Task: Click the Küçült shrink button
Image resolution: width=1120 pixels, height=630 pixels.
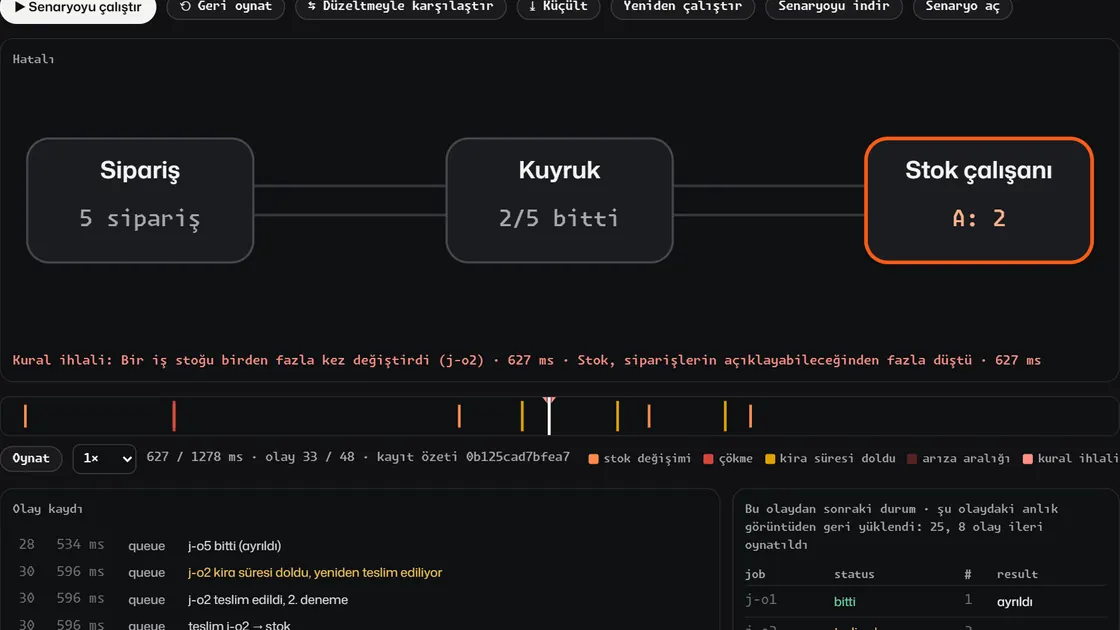Action: coord(559,7)
